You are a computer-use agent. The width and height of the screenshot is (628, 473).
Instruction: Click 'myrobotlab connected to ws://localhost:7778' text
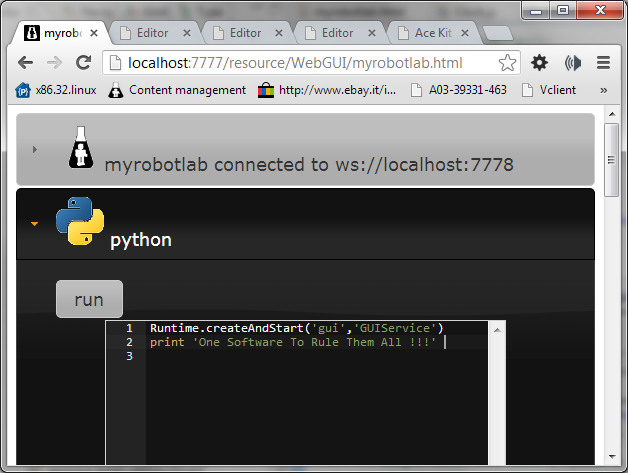pos(309,165)
